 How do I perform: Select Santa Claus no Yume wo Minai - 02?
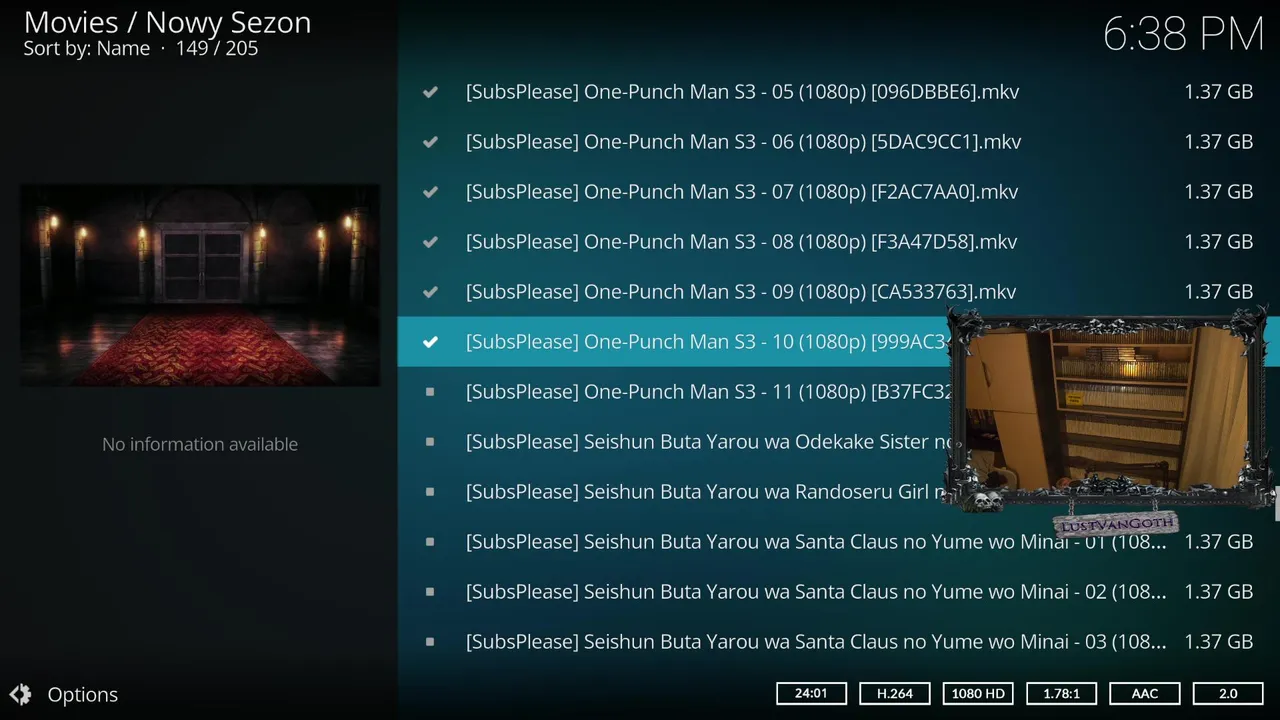(838, 592)
